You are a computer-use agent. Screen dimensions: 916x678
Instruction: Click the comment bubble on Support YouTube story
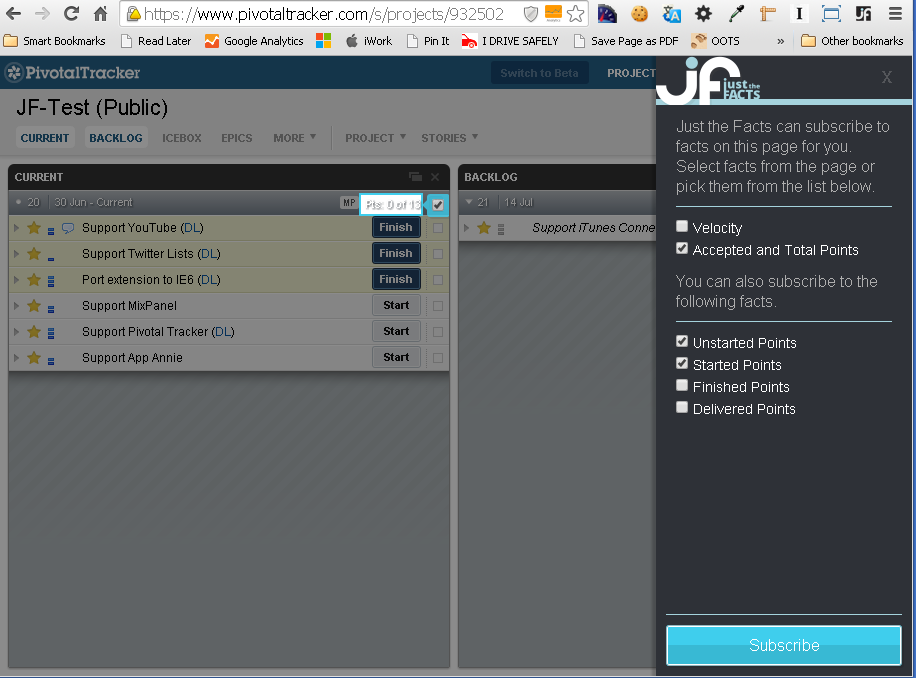[68, 228]
